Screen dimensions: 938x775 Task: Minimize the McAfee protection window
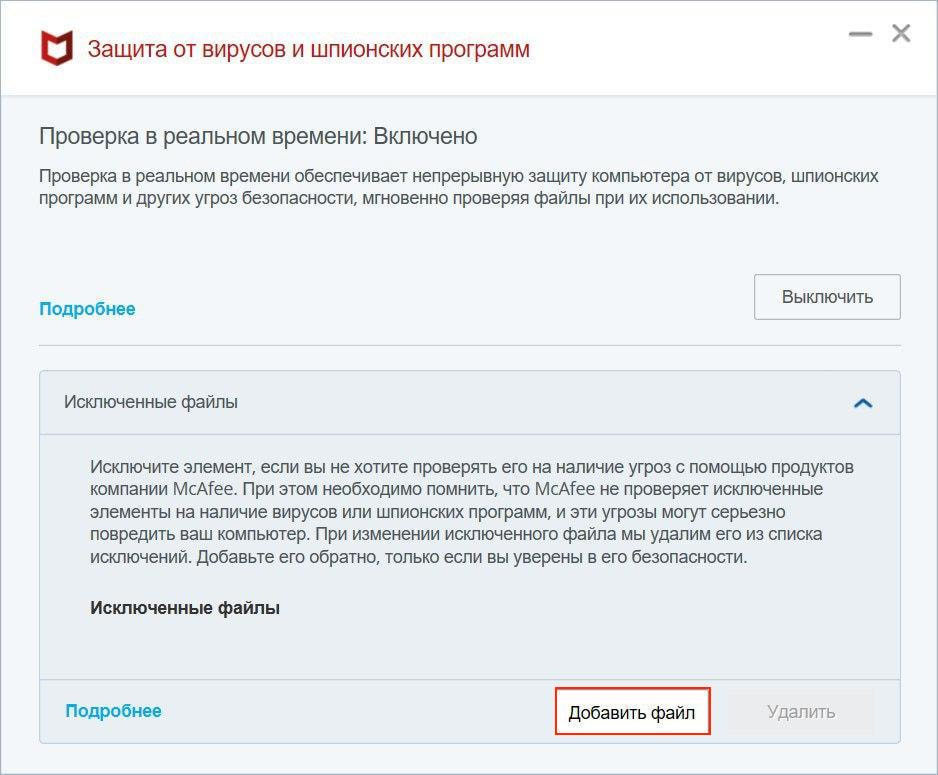pos(860,35)
